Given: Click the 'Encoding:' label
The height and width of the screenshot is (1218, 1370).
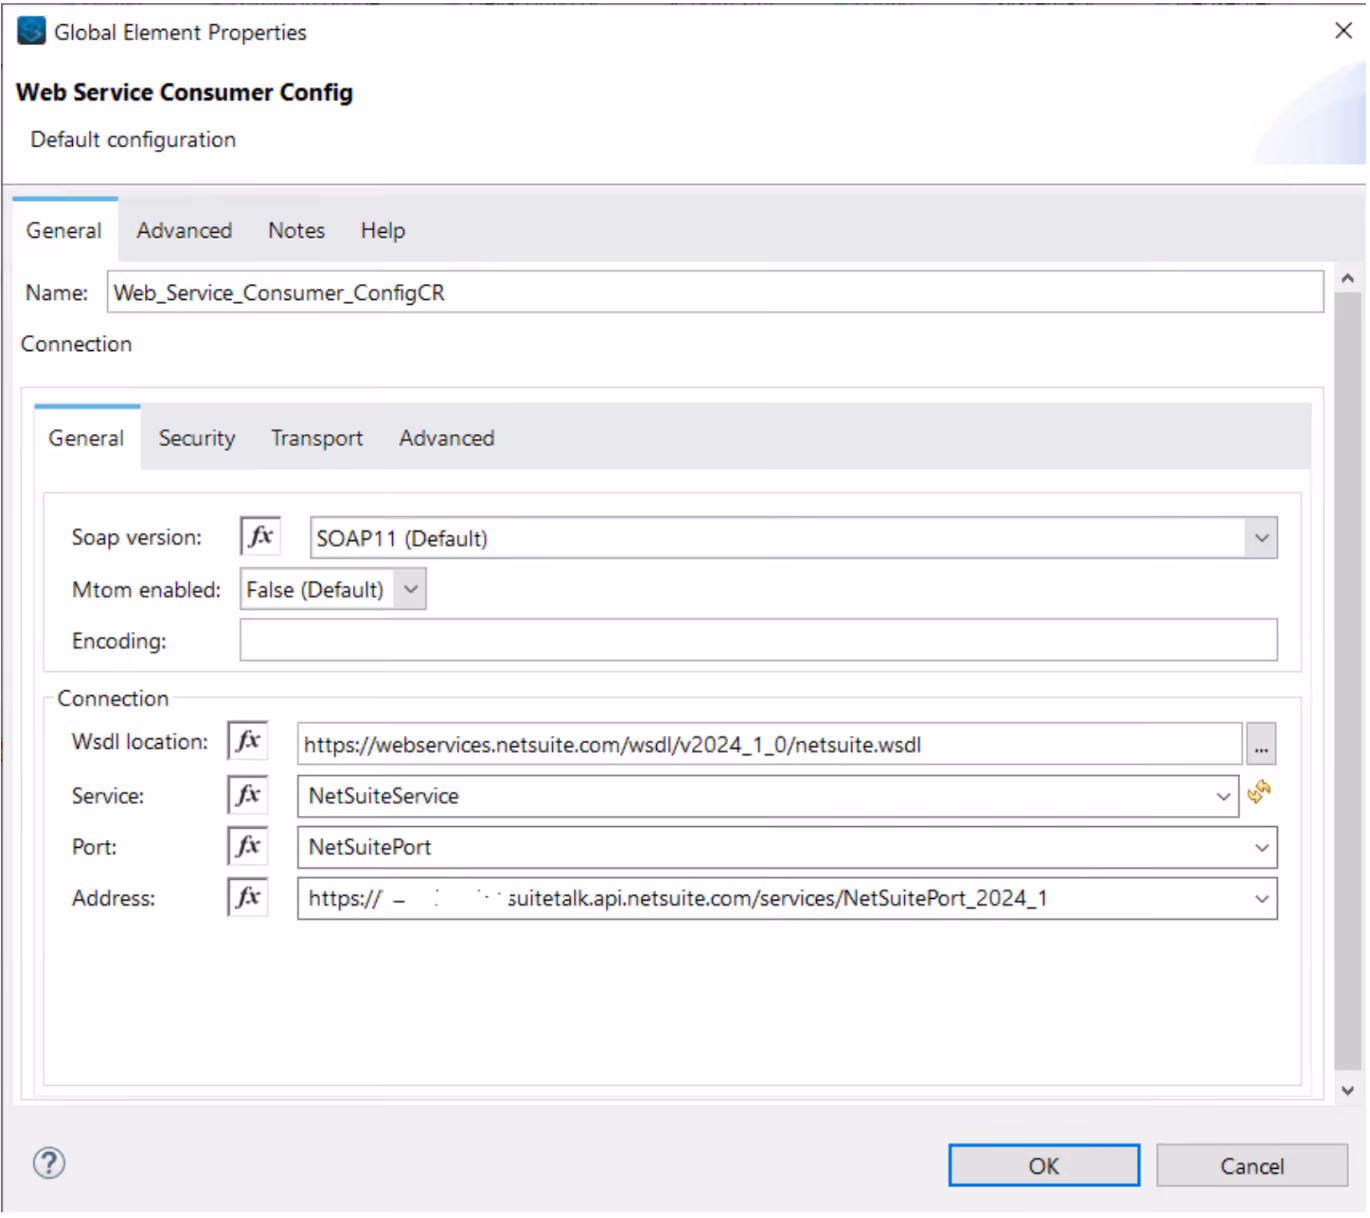Looking at the screenshot, I should (119, 641).
